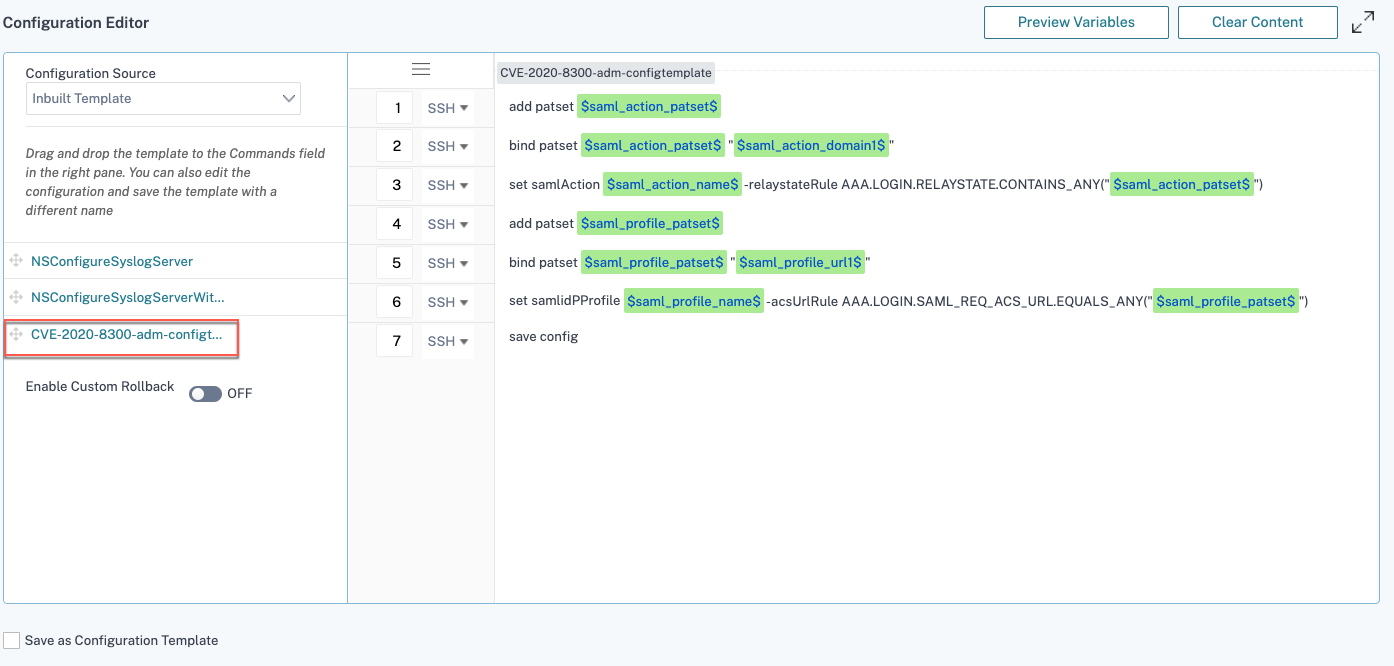Open the Configuration Source dropdown

coord(163,98)
